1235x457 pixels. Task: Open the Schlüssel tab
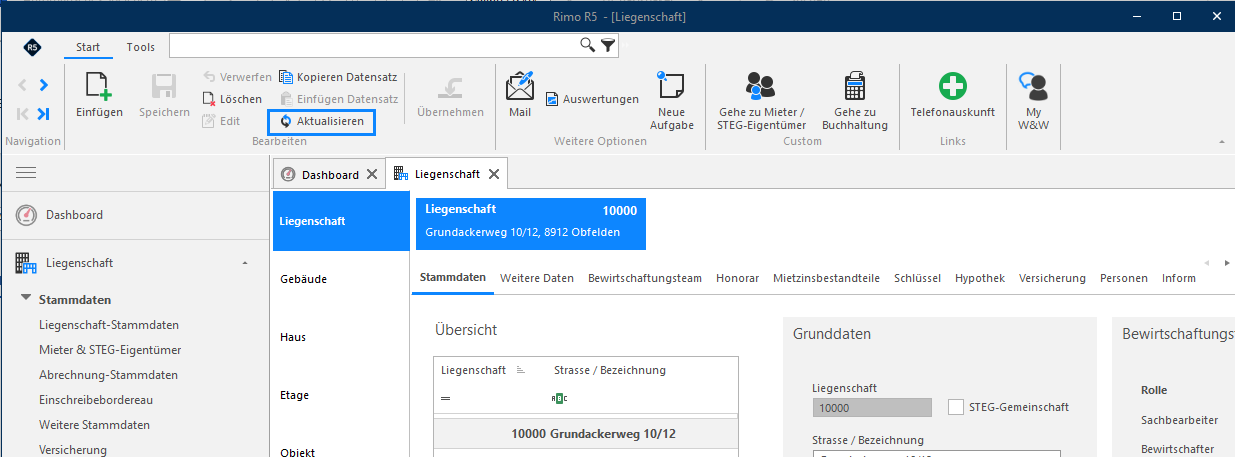tap(917, 278)
